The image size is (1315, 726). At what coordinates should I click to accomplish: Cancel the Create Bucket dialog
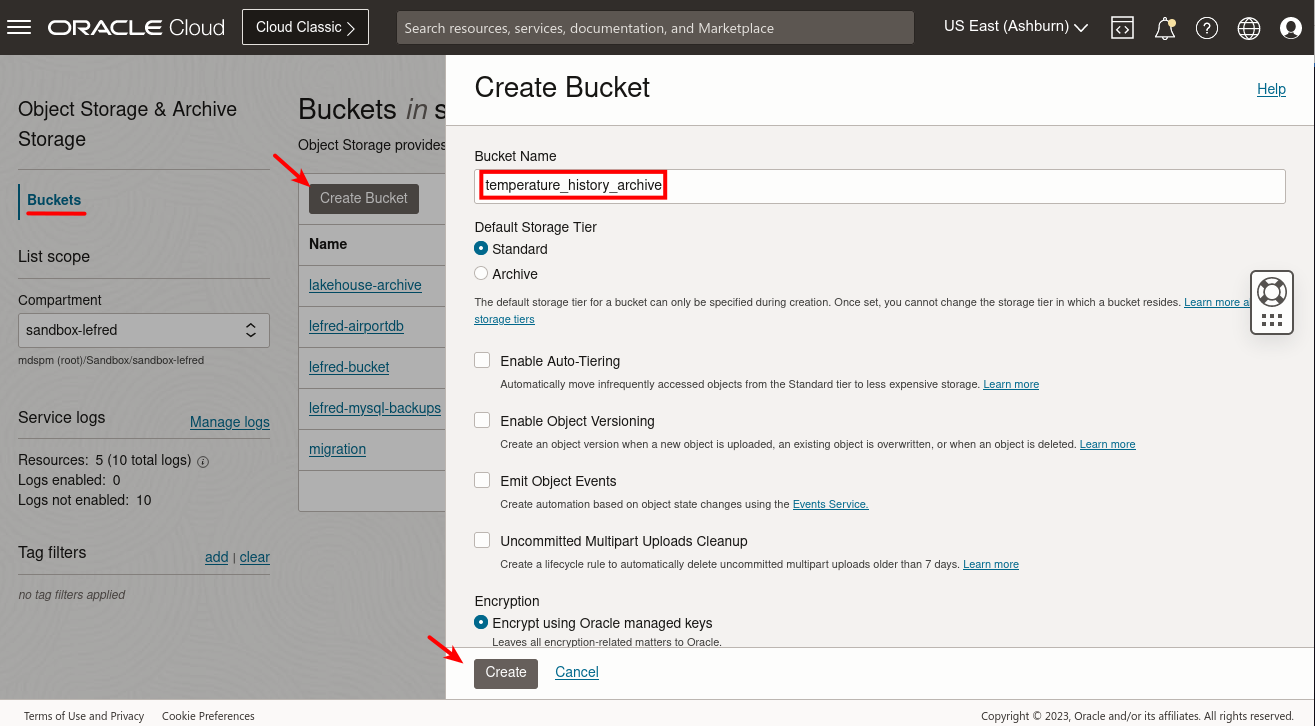(576, 672)
